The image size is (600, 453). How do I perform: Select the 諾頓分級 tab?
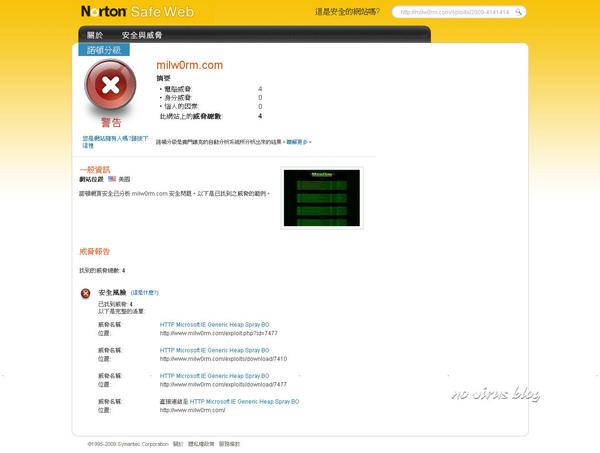[104, 50]
